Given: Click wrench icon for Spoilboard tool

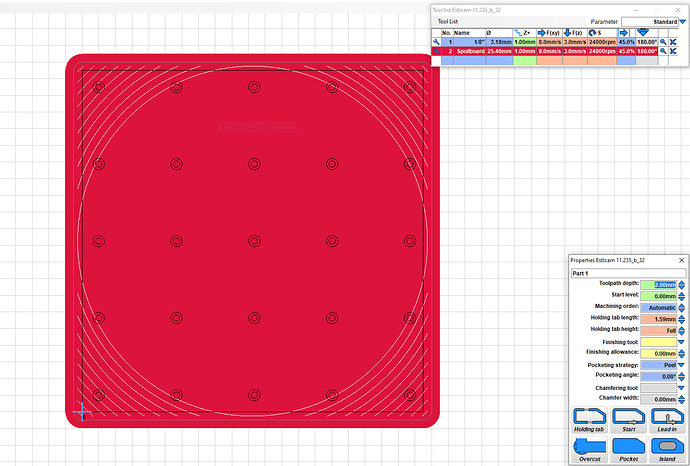Looking at the screenshot, I should [436, 51].
